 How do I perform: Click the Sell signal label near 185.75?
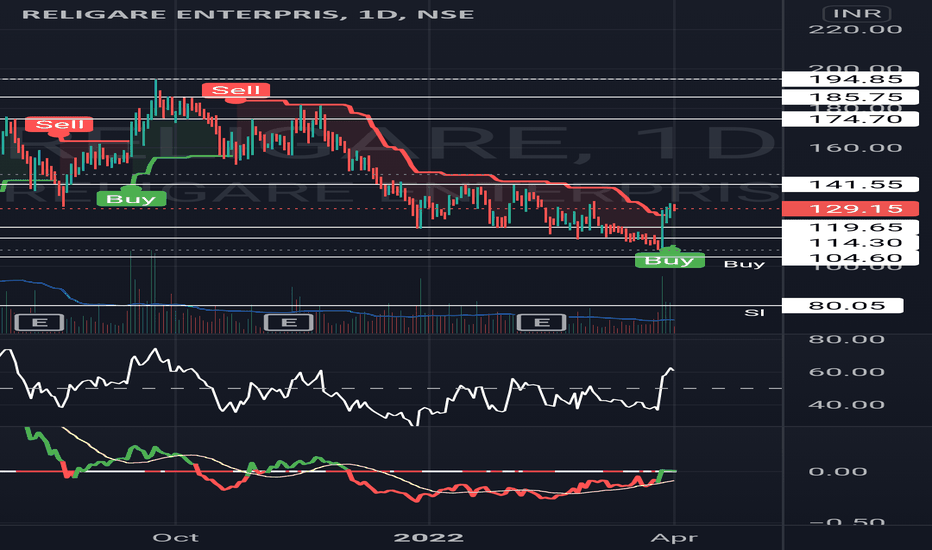[236, 90]
